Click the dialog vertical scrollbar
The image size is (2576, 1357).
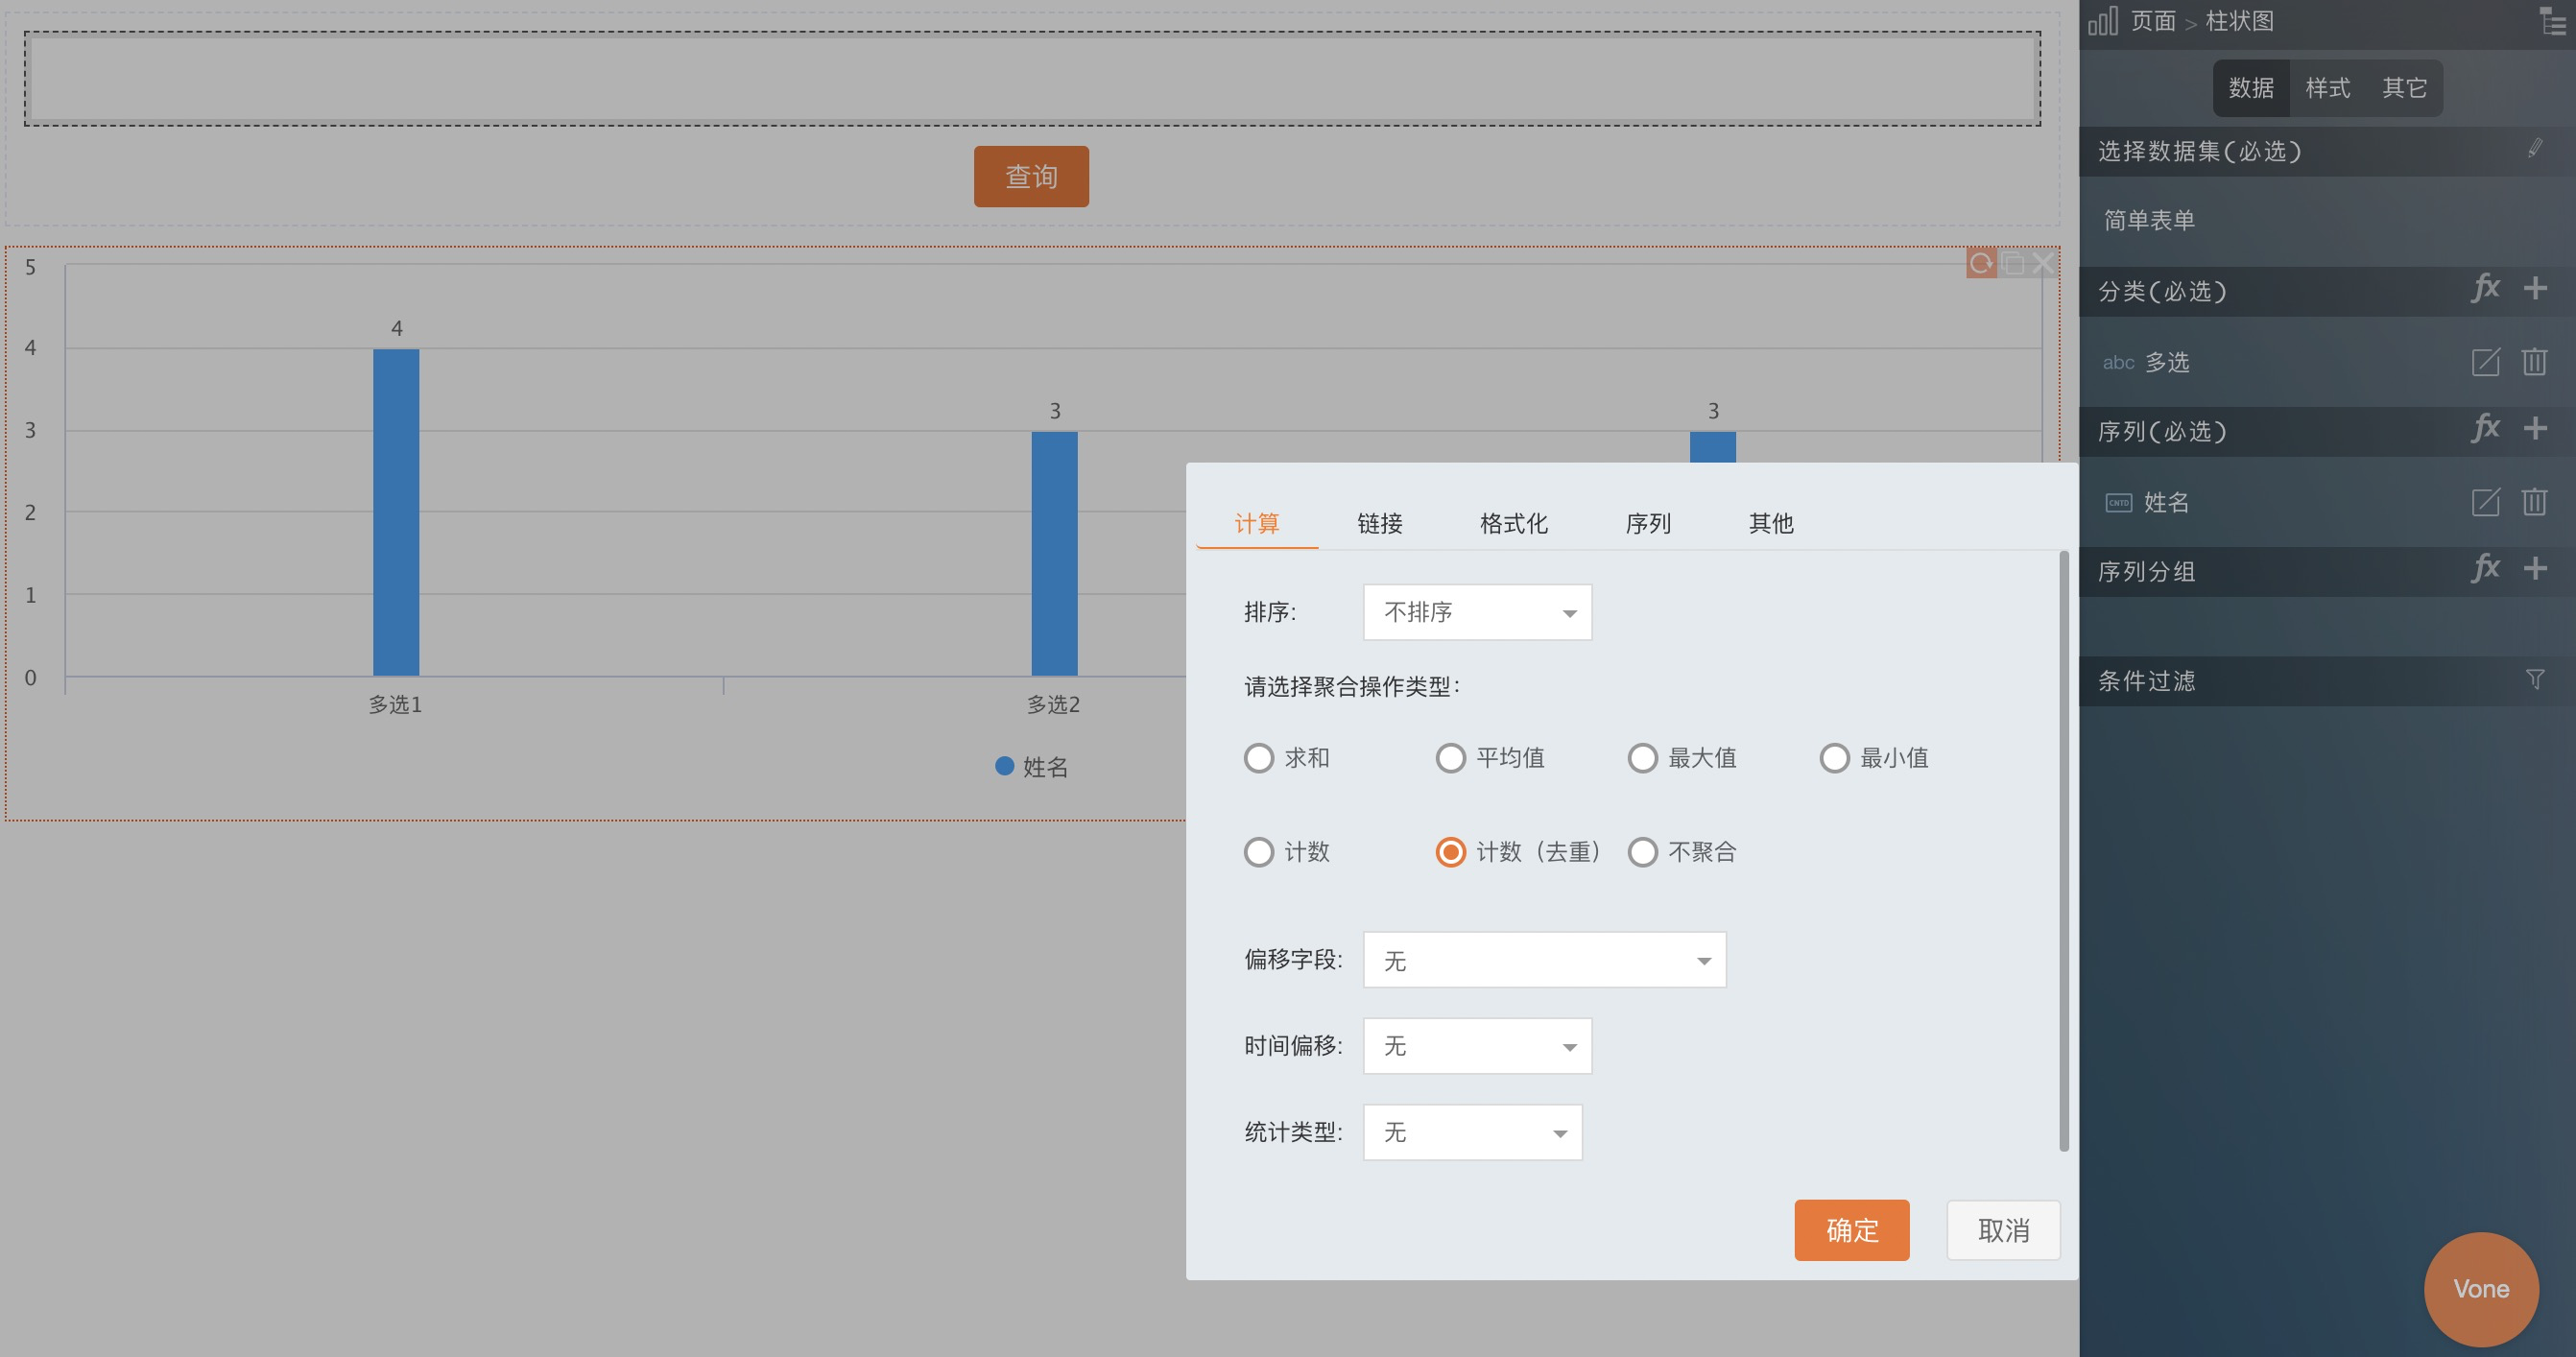(x=2064, y=850)
